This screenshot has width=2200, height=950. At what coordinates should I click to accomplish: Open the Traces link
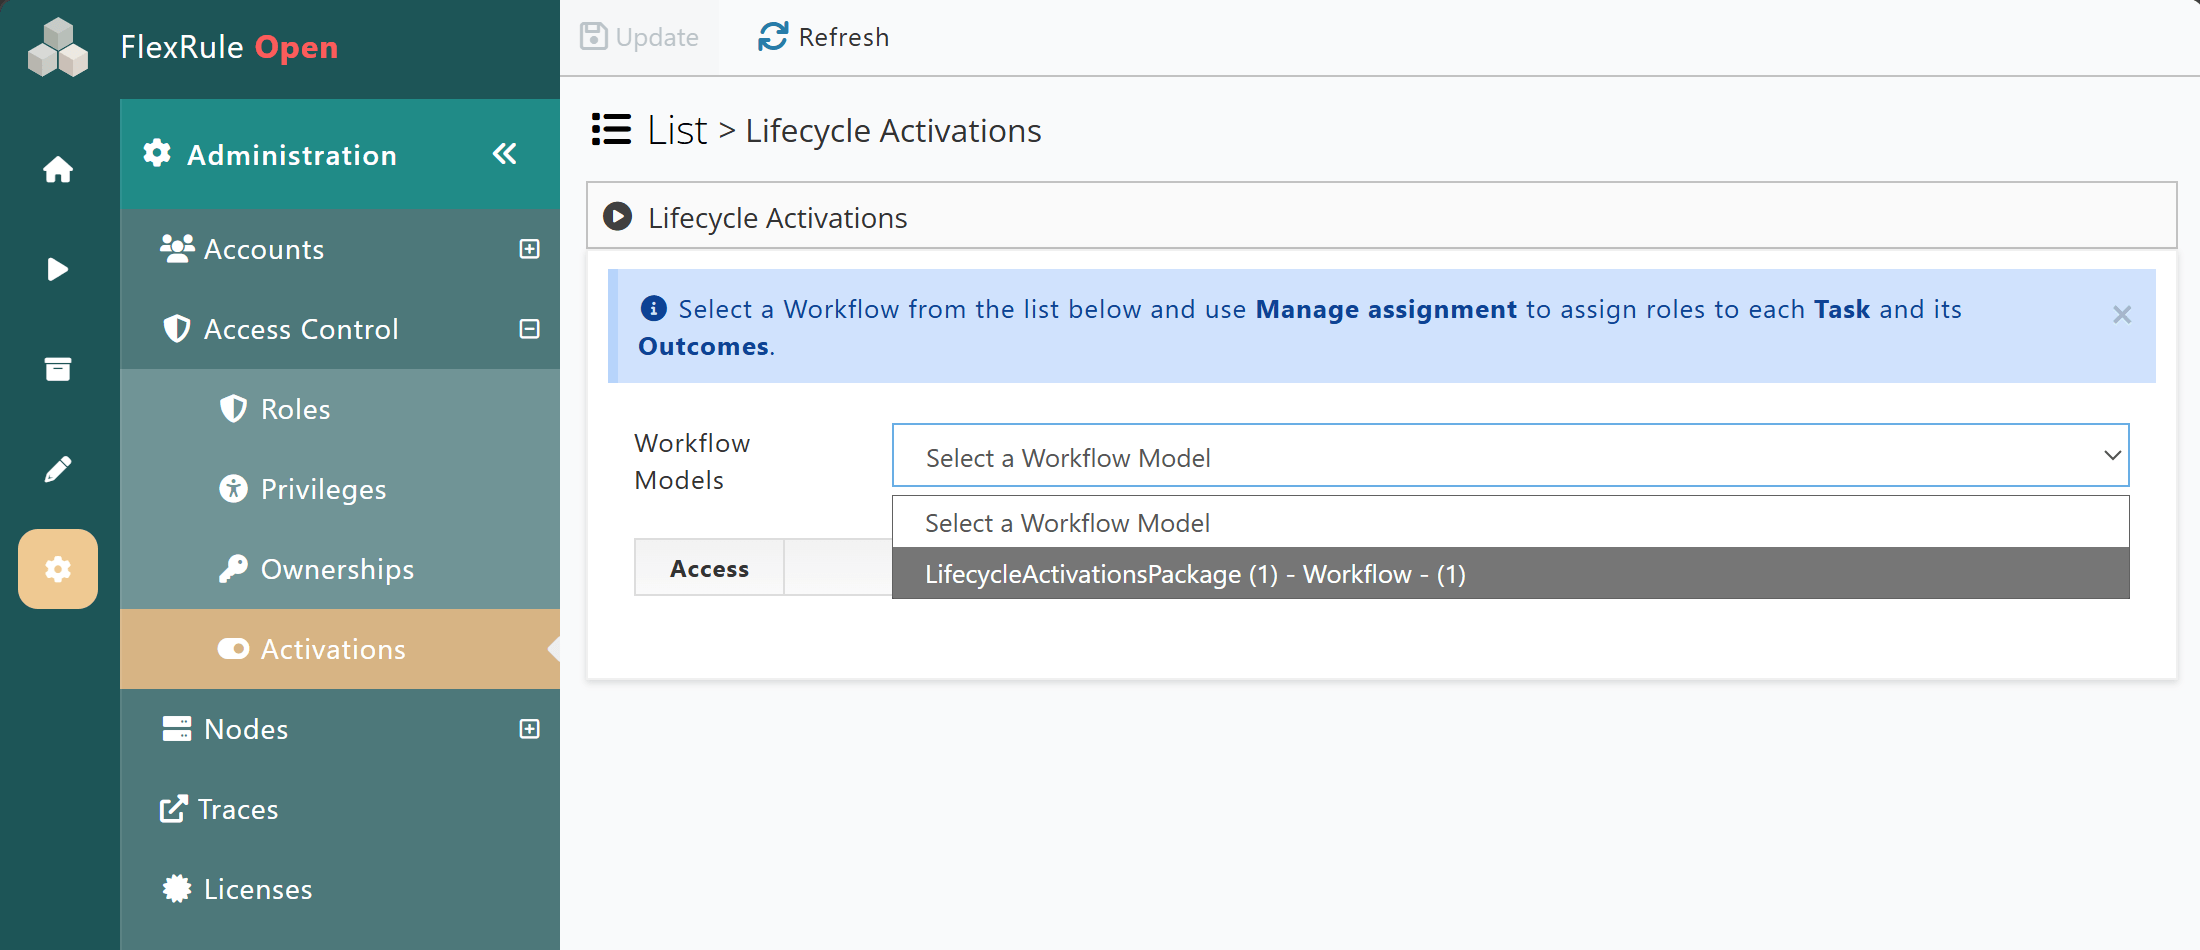(x=340, y=809)
